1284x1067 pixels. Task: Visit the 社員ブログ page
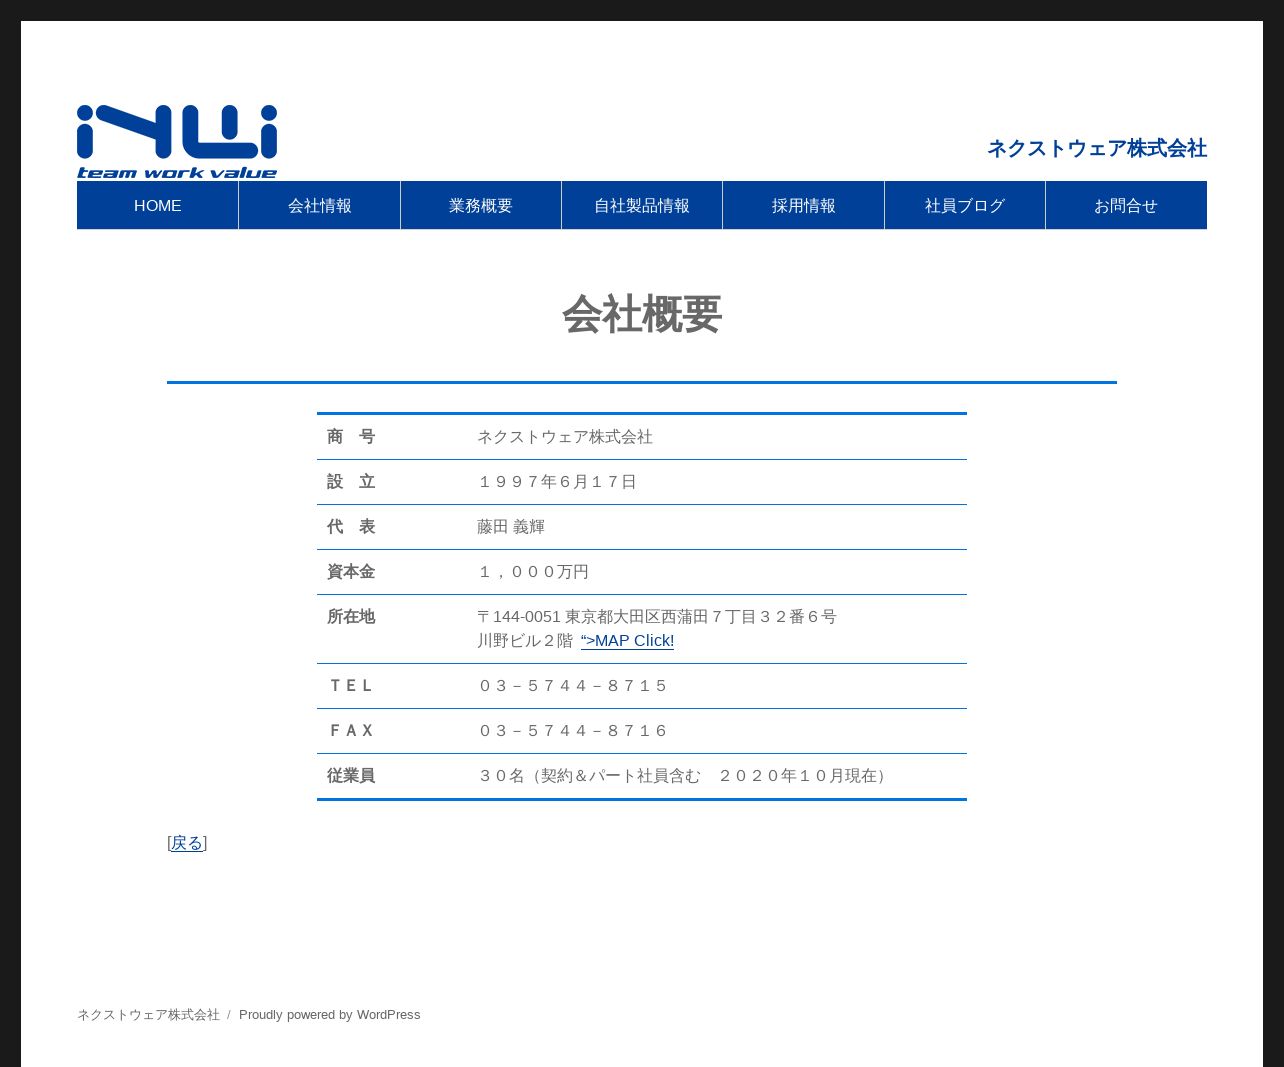click(x=965, y=205)
